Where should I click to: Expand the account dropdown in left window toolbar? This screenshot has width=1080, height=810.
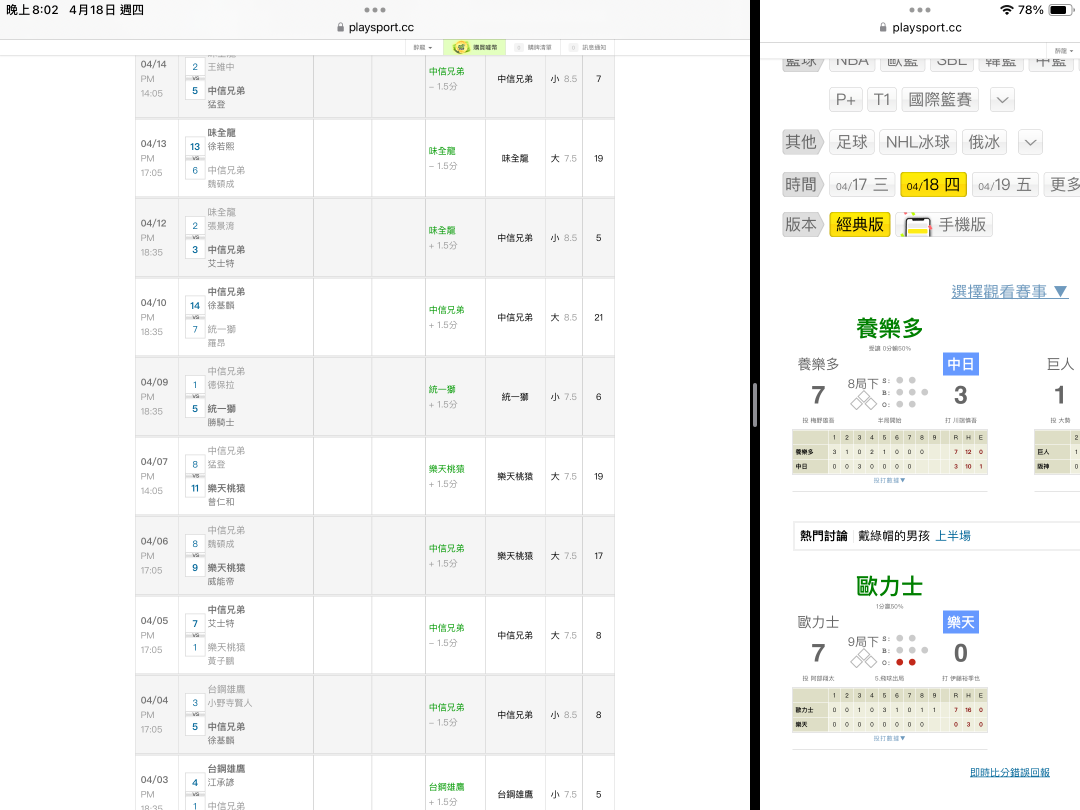[423, 48]
